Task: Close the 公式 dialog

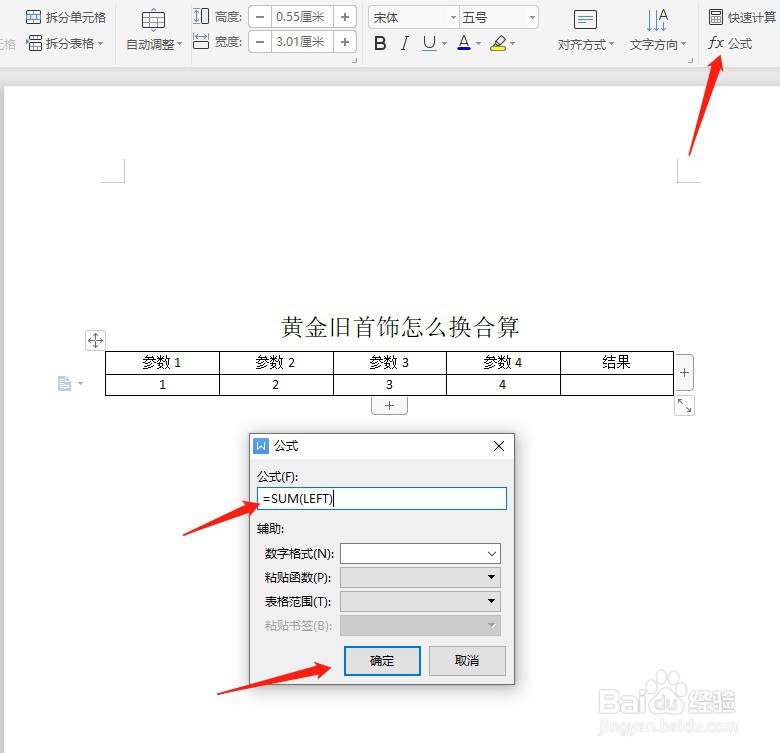Action: [499, 446]
